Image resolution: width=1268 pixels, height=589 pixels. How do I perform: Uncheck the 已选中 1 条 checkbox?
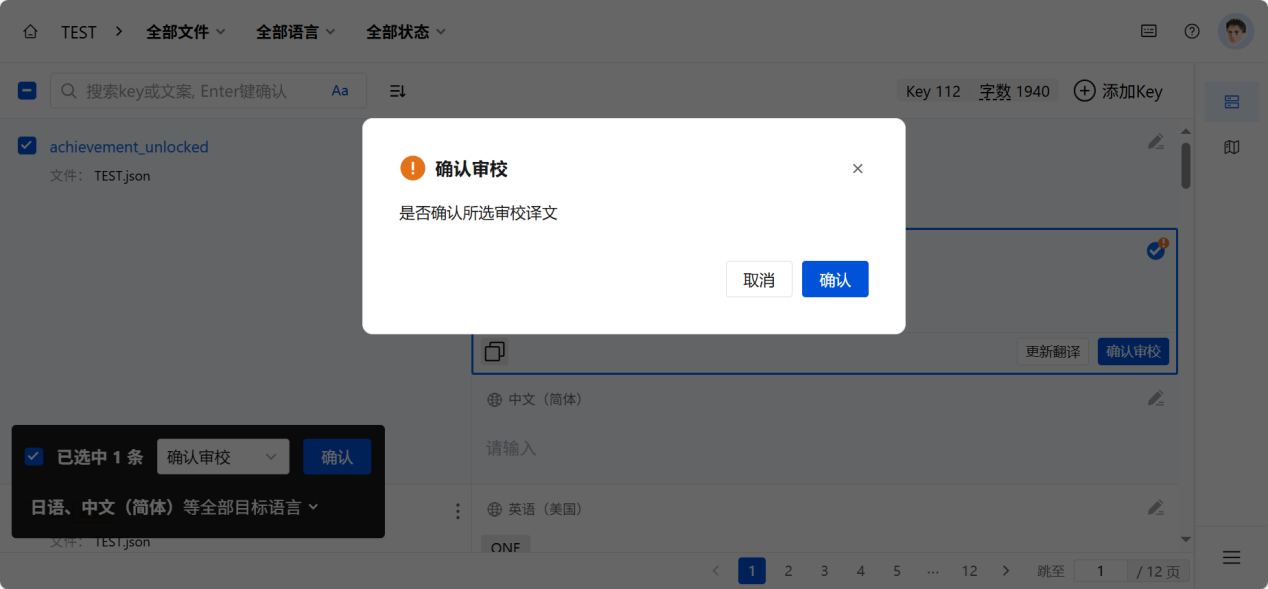[x=34, y=456]
